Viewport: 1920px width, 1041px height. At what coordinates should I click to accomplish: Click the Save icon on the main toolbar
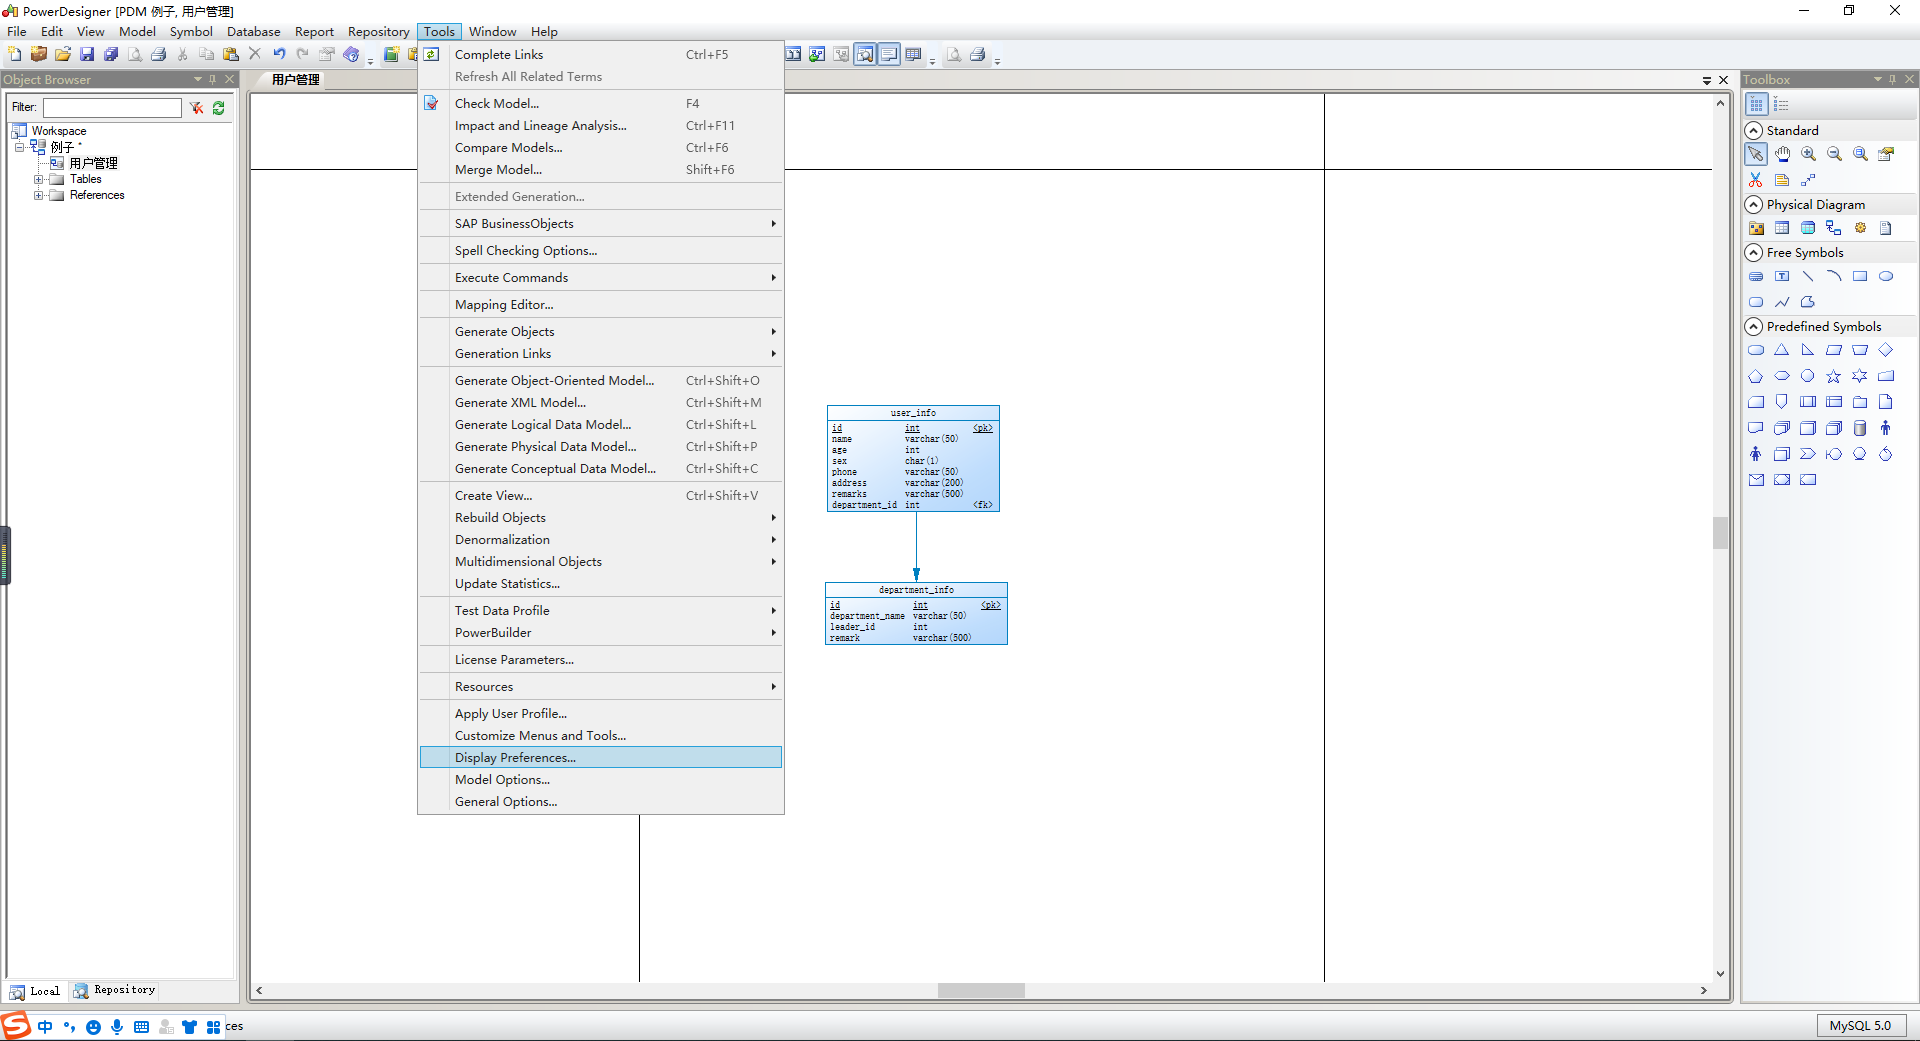(x=86, y=54)
